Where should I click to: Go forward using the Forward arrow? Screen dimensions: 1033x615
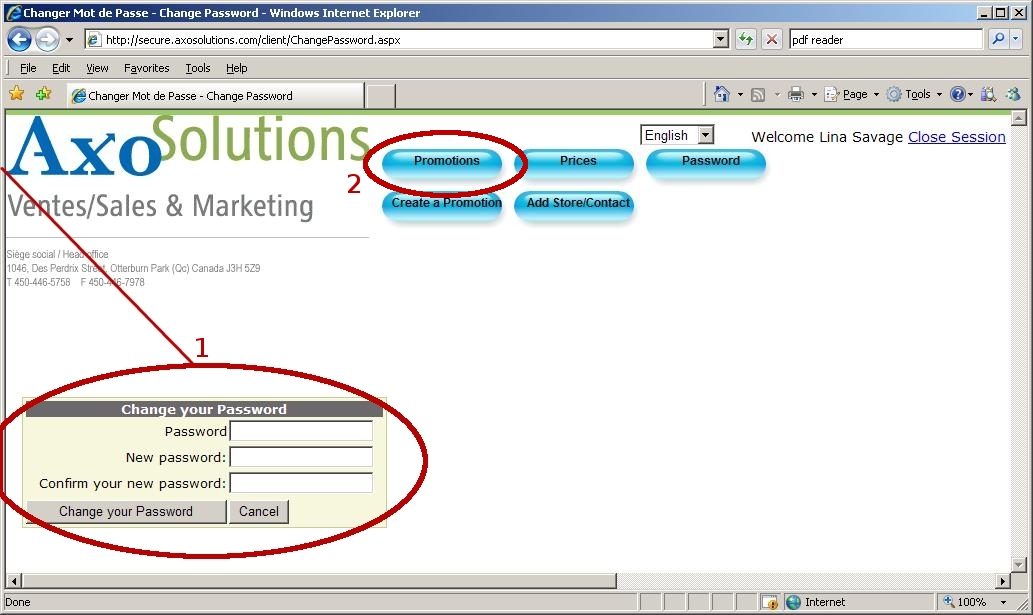(47, 40)
